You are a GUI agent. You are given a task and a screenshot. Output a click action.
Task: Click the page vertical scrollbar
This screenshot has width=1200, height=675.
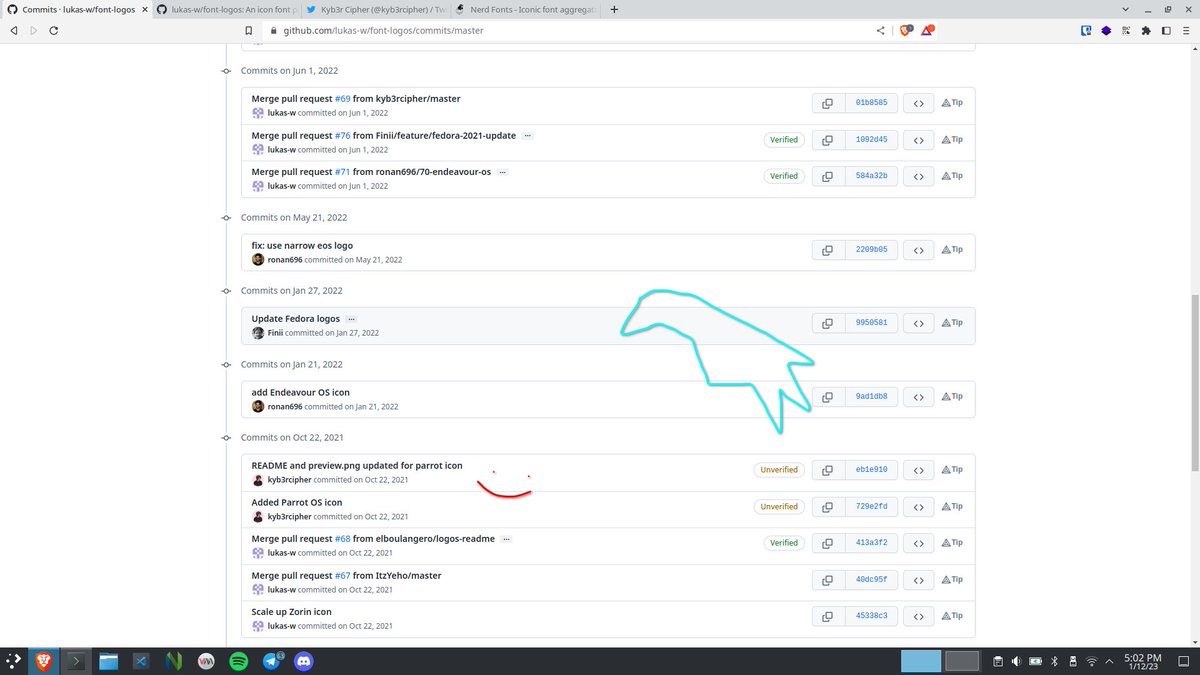[1195, 382]
